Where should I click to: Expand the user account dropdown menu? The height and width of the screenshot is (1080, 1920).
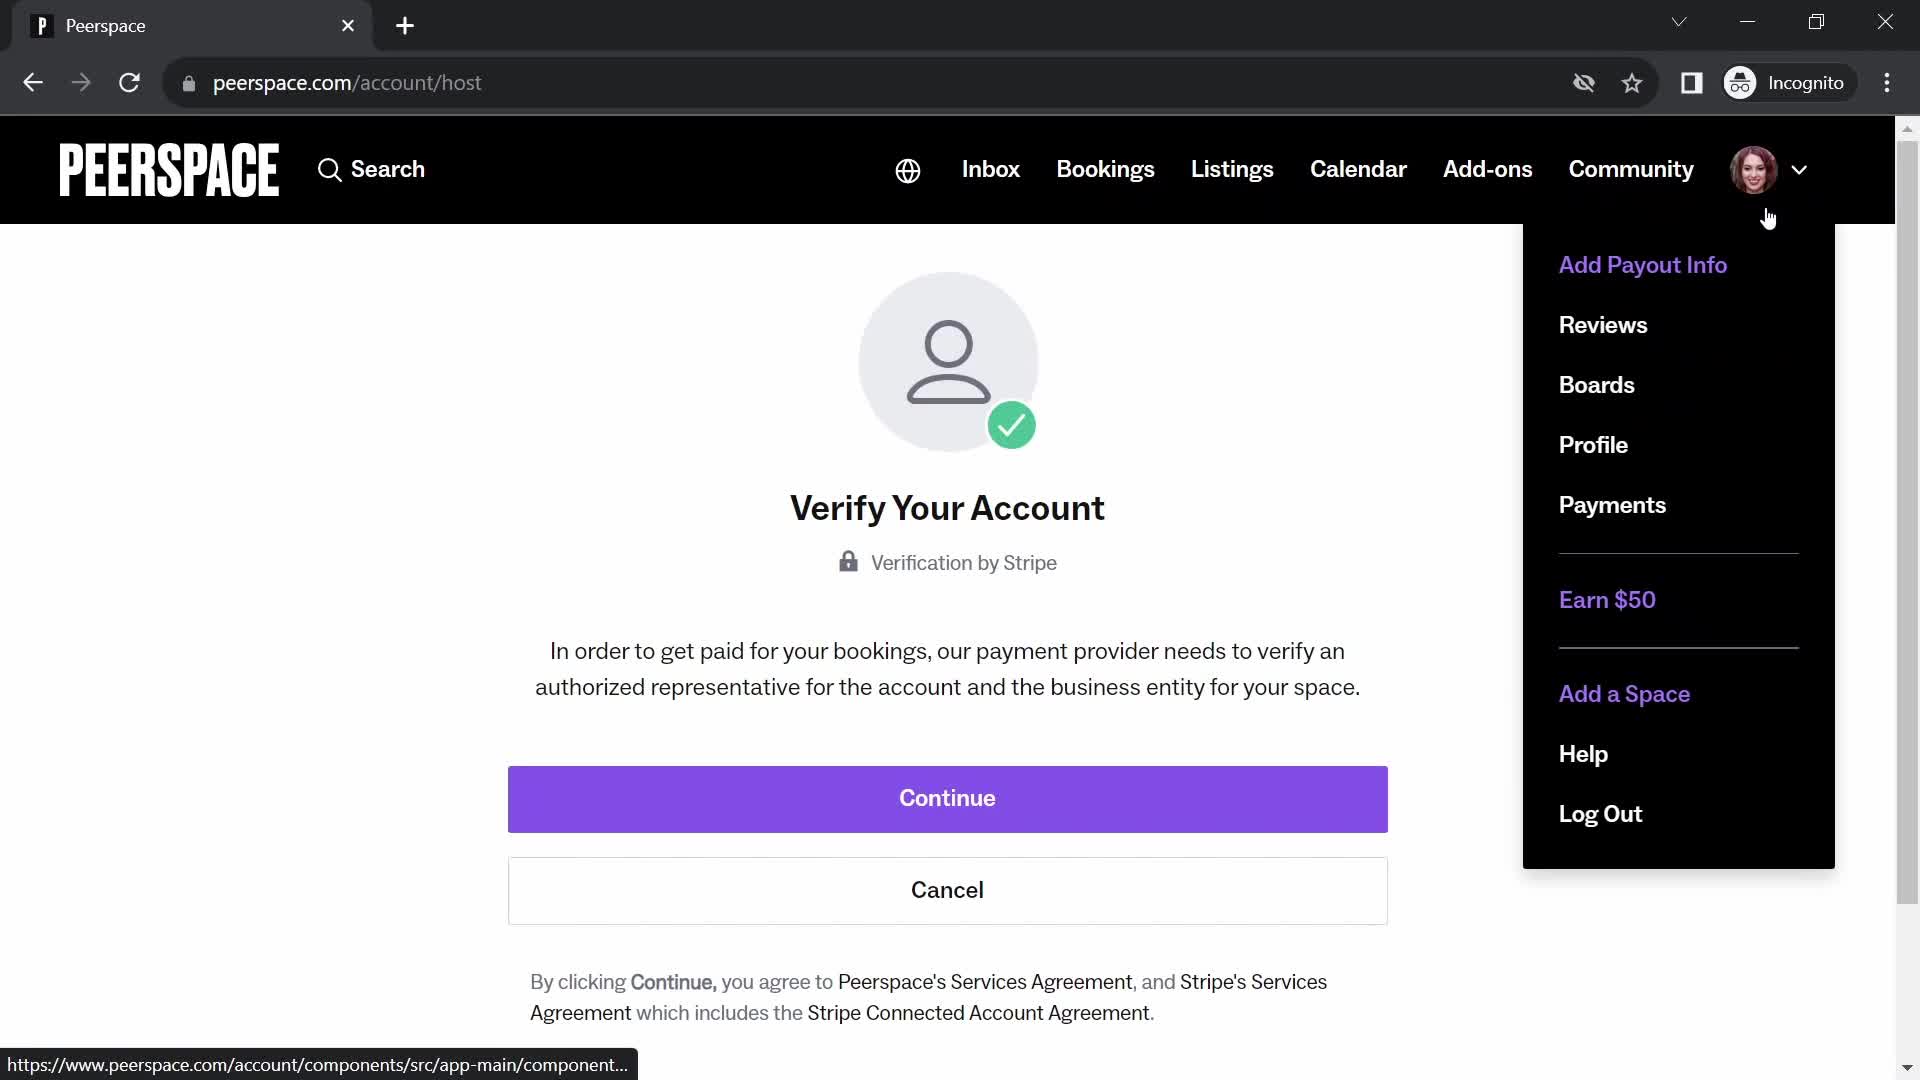pyautogui.click(x=1774, y=169)
